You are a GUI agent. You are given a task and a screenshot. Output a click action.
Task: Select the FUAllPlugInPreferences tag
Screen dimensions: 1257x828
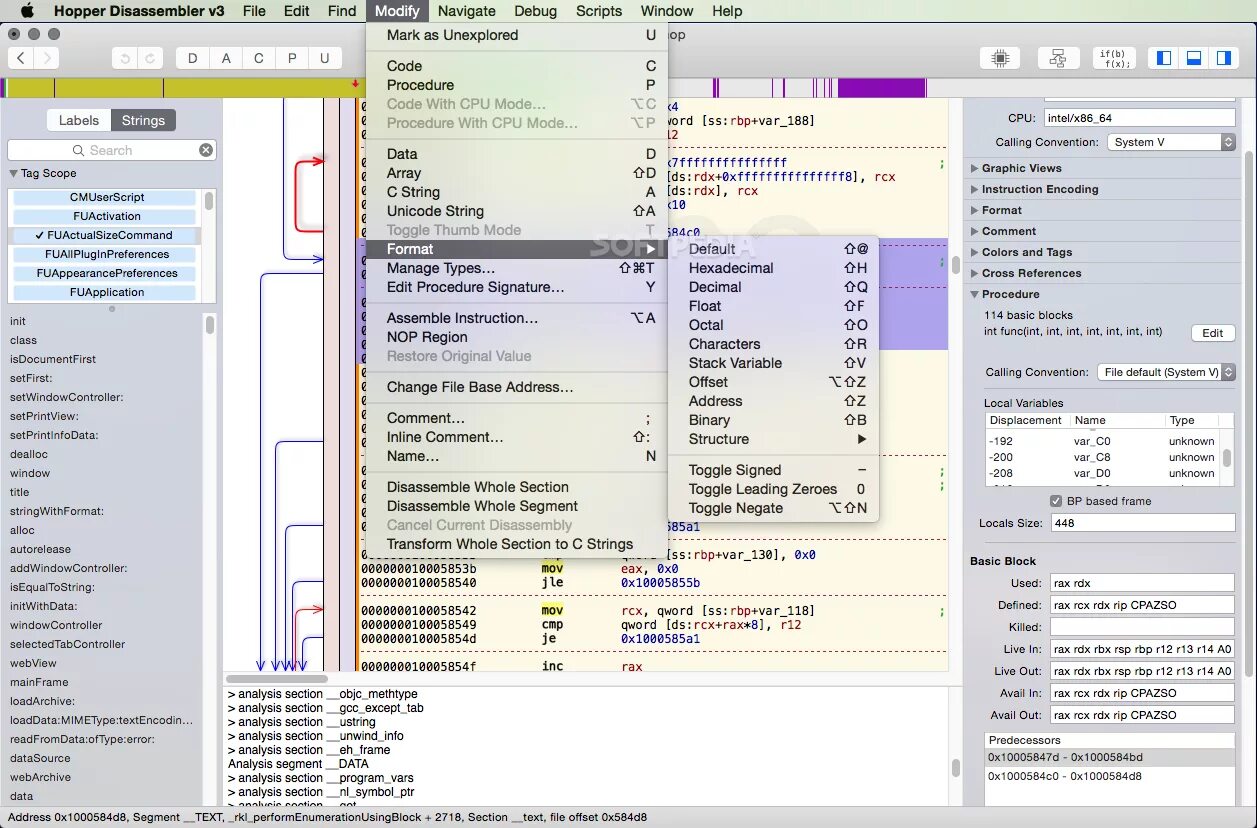tap(107, 254)
